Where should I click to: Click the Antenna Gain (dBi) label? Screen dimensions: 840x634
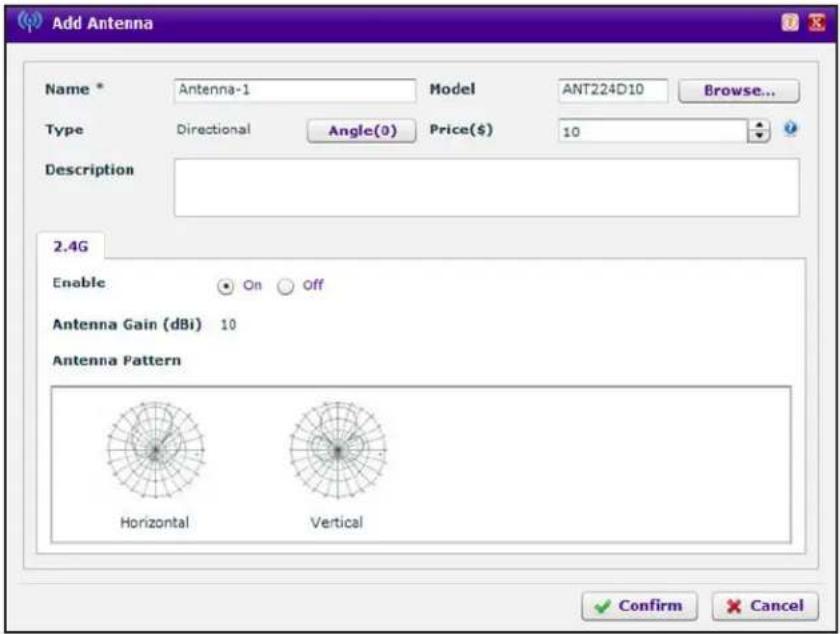coord(127,324)
